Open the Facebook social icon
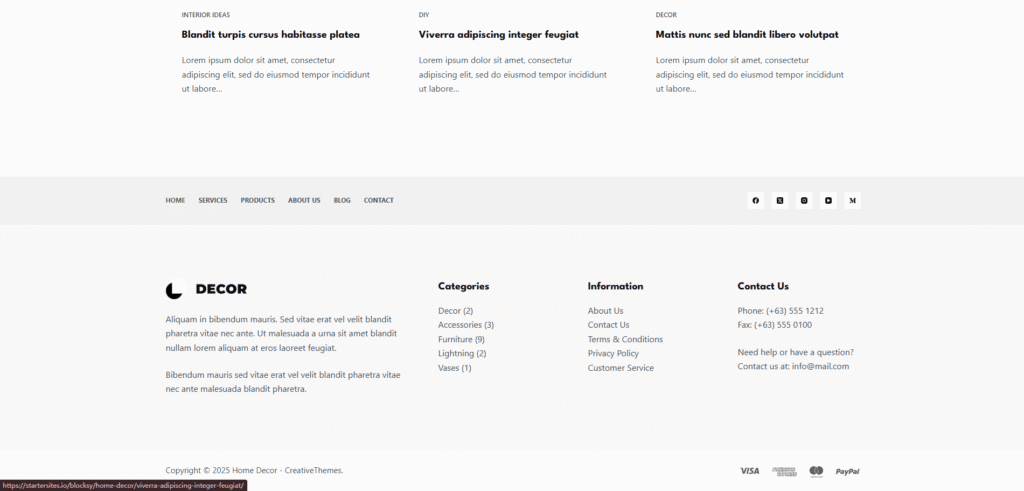The height and width of the screenshot is (491, 1024). (755, 201)
